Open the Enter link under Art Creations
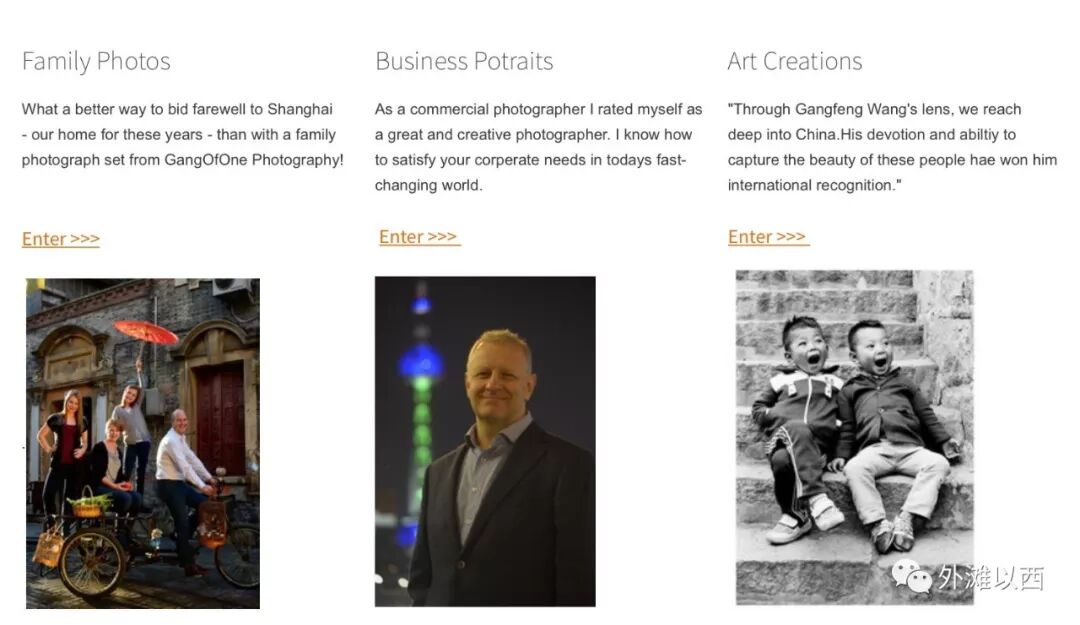1080x625 pixels. pyautogui.click(x=768, y=237)
